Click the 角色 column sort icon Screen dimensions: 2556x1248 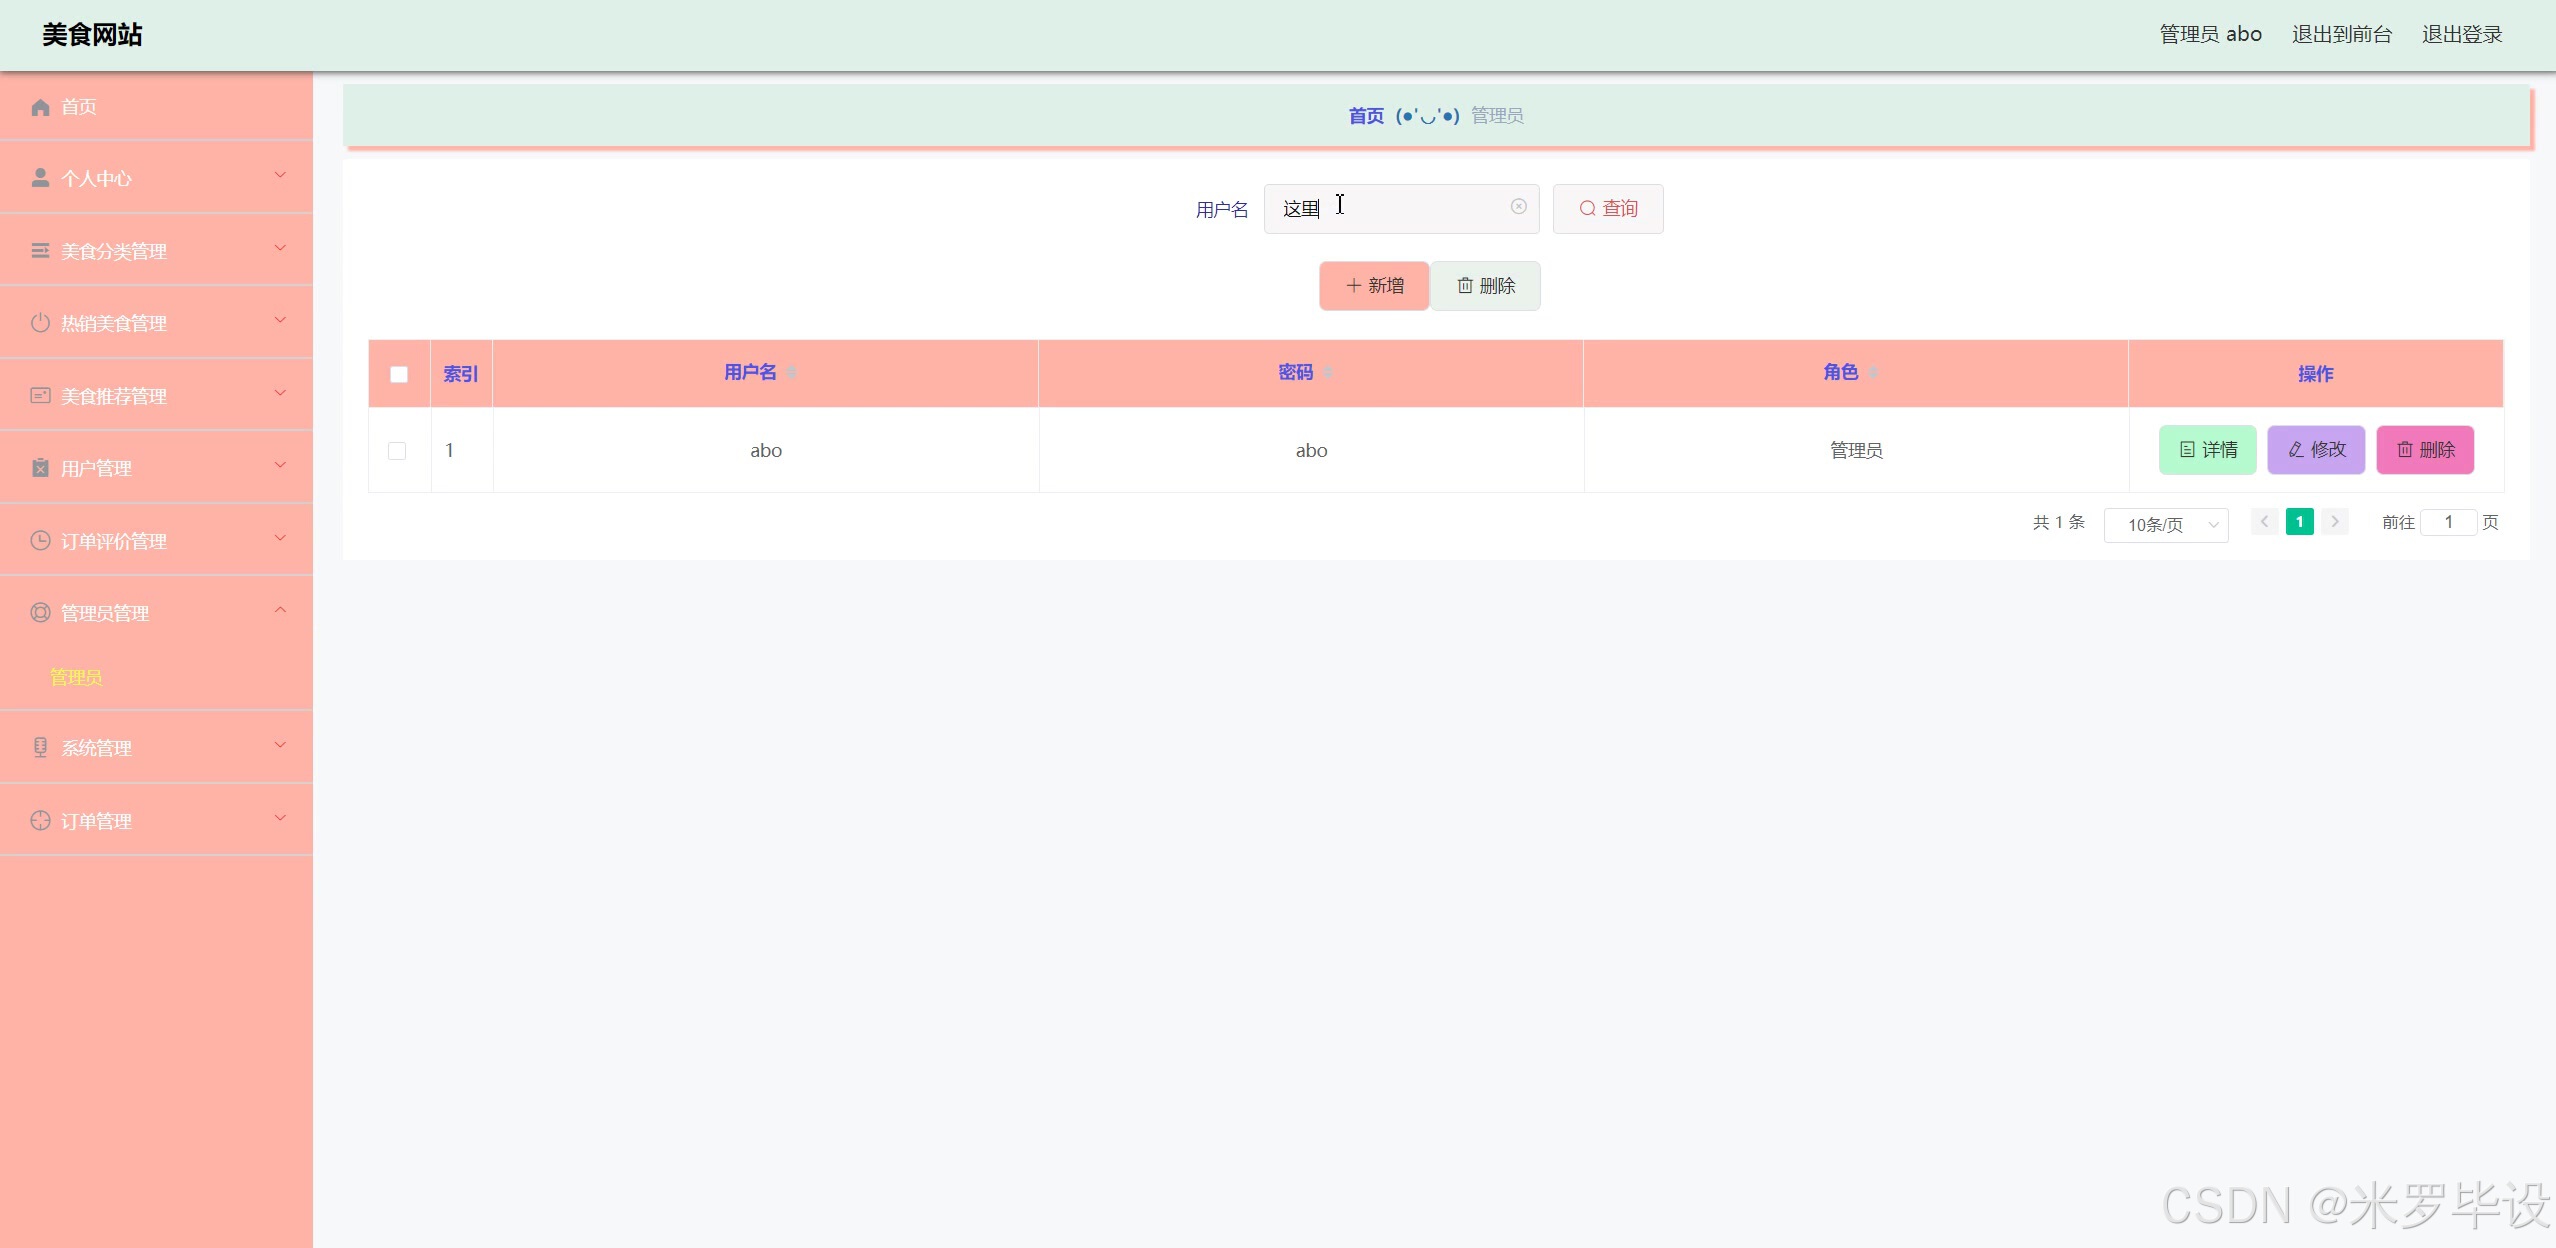[x=1873, y=373]
